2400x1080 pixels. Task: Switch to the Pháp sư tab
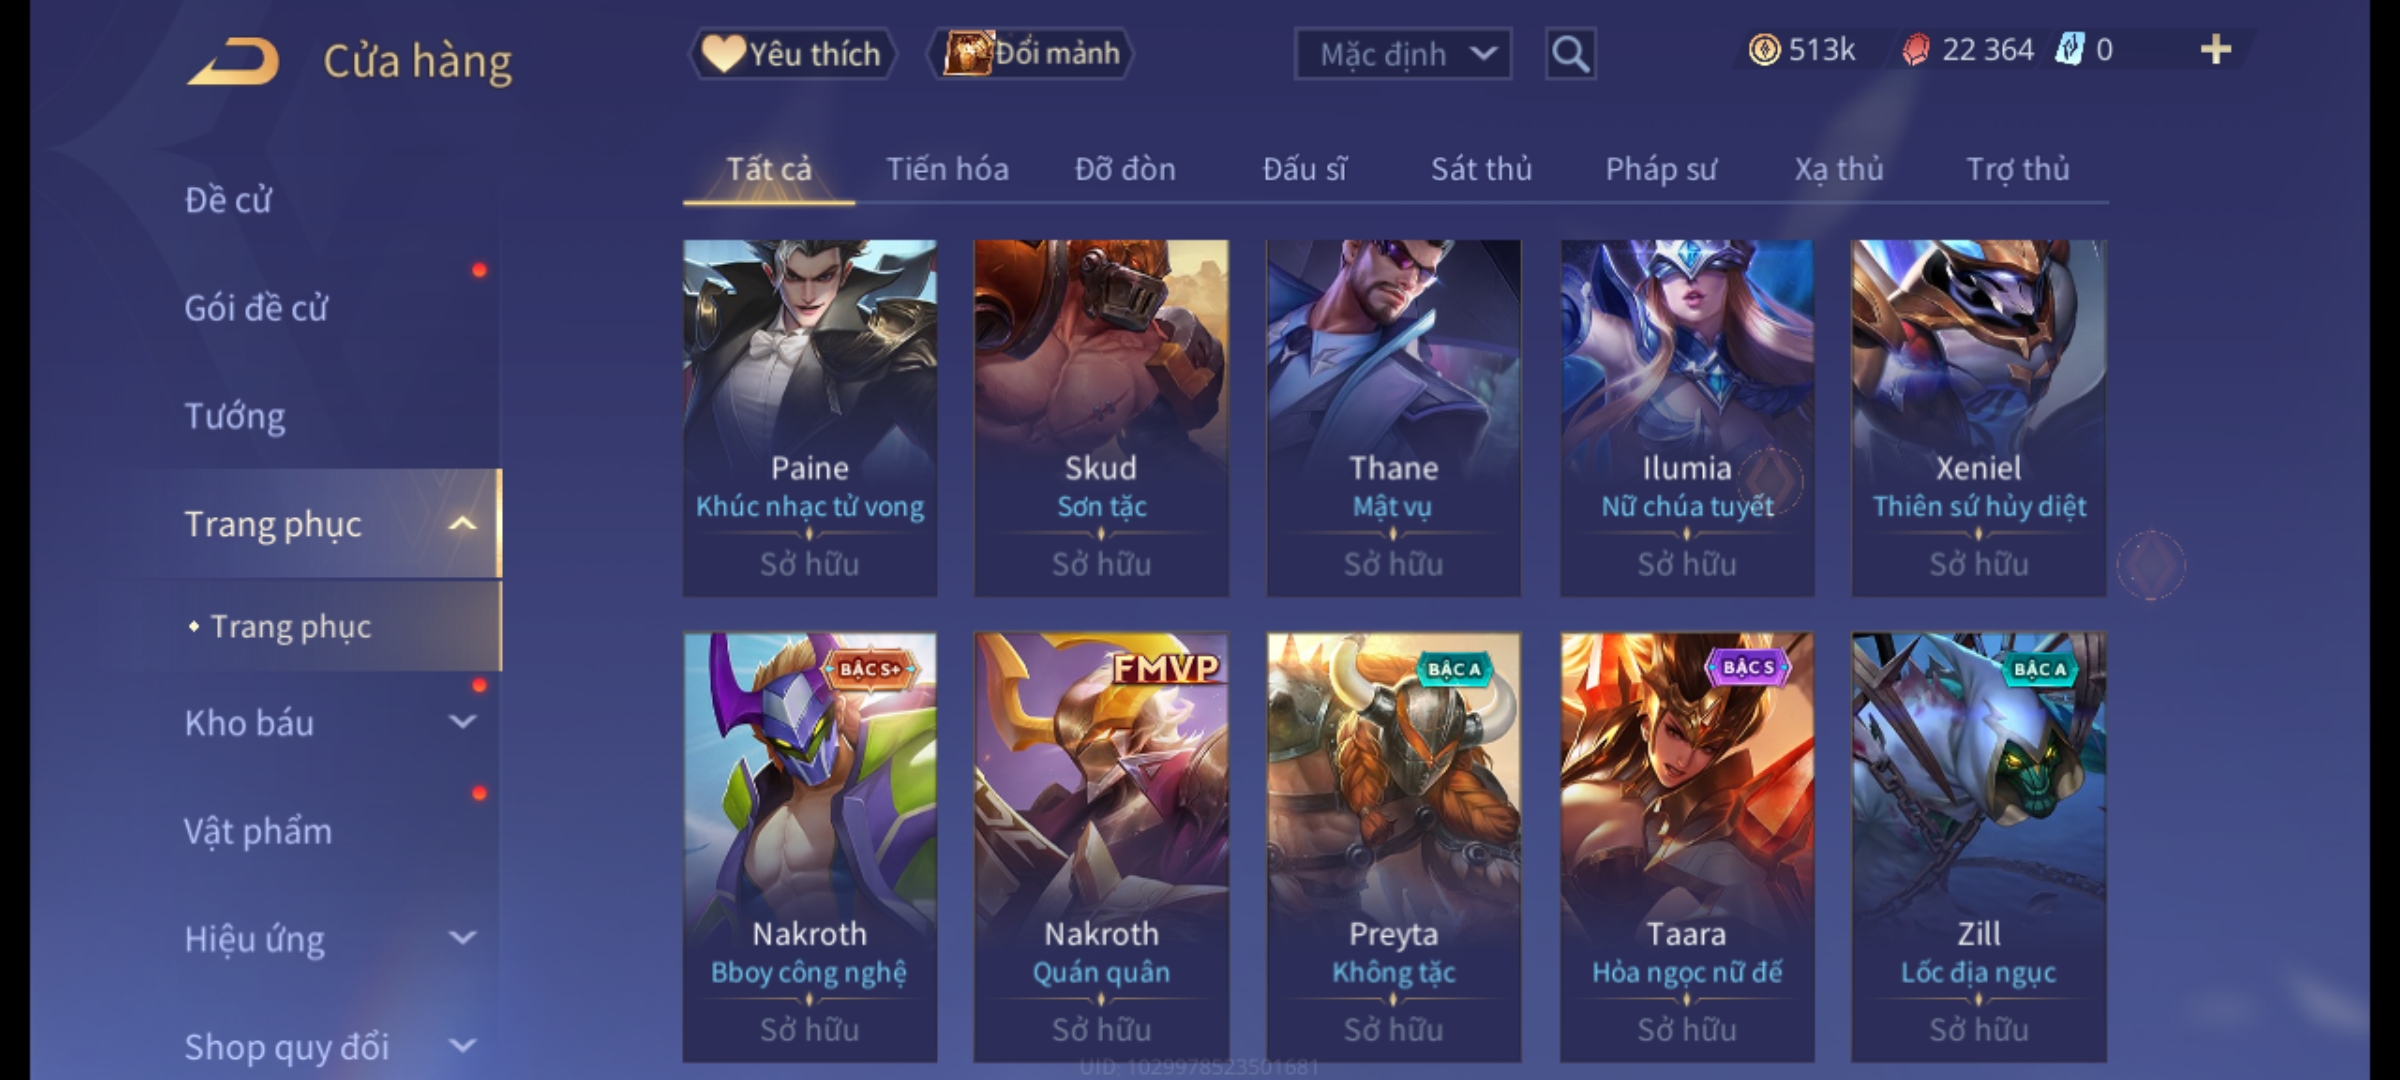tap(1661, 169)
